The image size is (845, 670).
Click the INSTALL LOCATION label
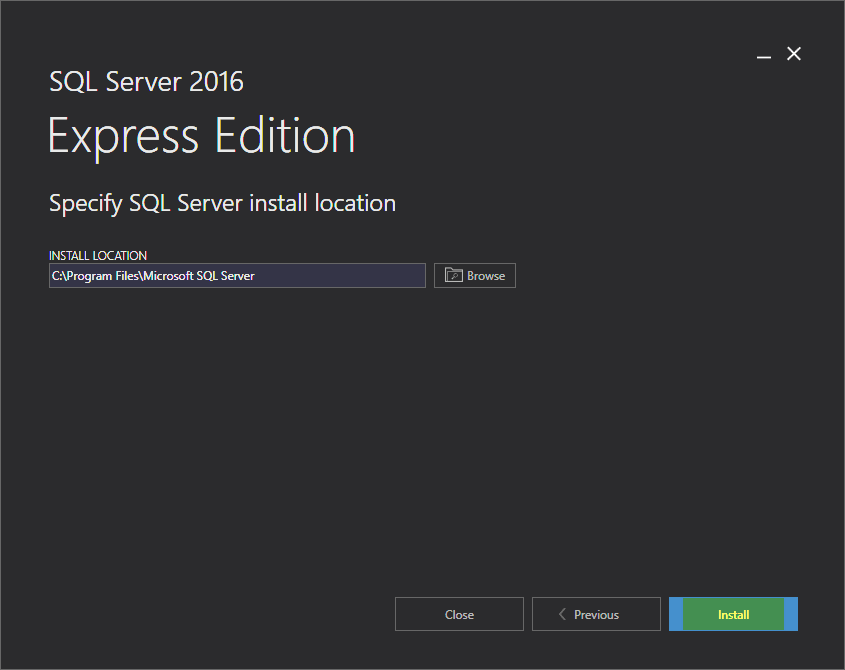[x=98, y=255]
